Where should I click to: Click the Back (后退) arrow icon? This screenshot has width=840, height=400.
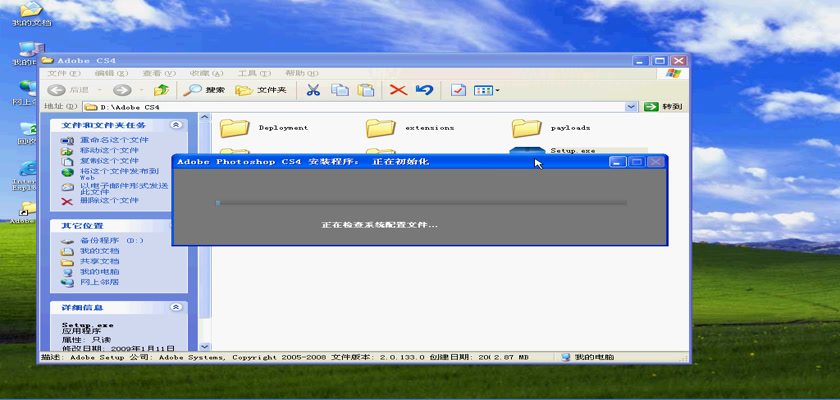coord(57,90)
